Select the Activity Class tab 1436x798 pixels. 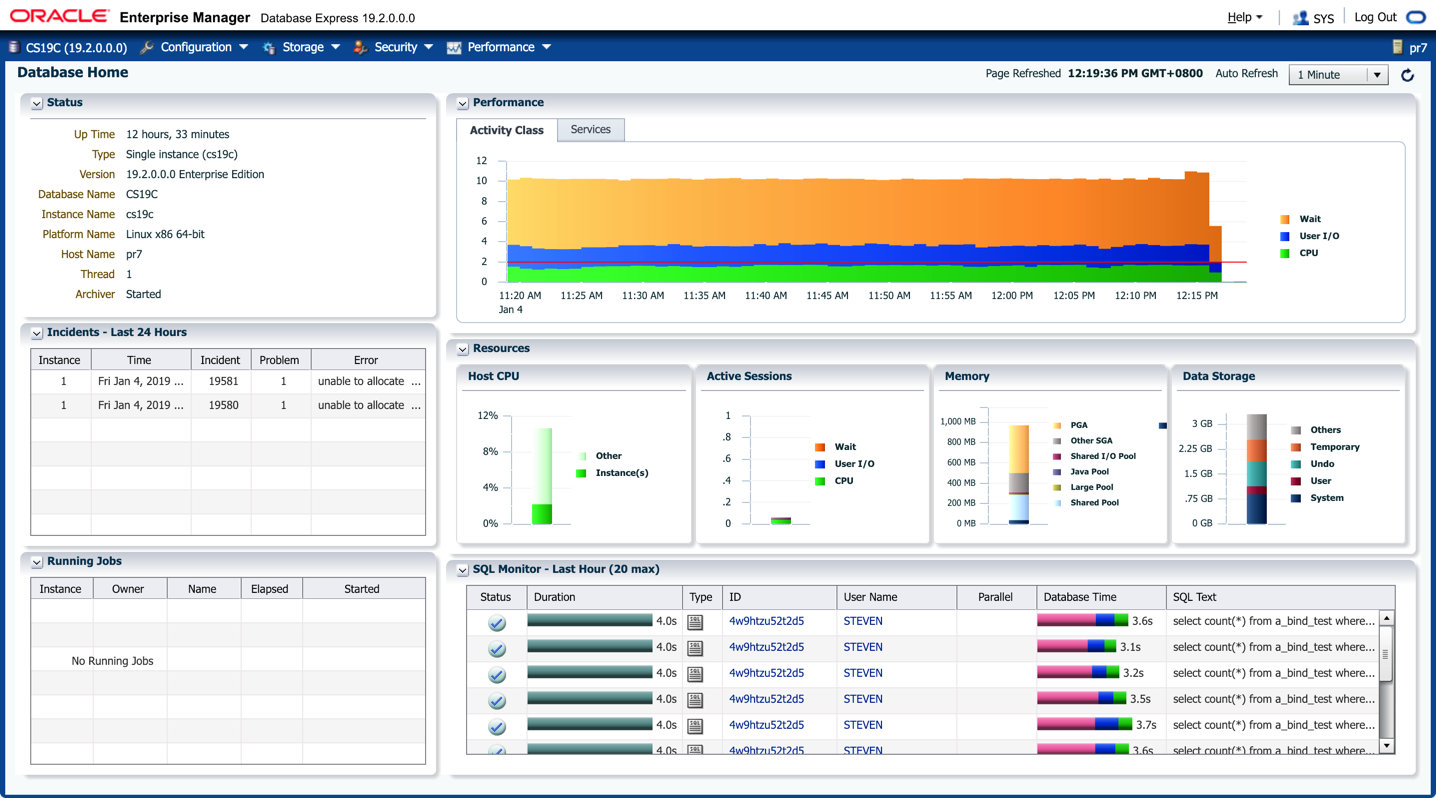point(506,130)
